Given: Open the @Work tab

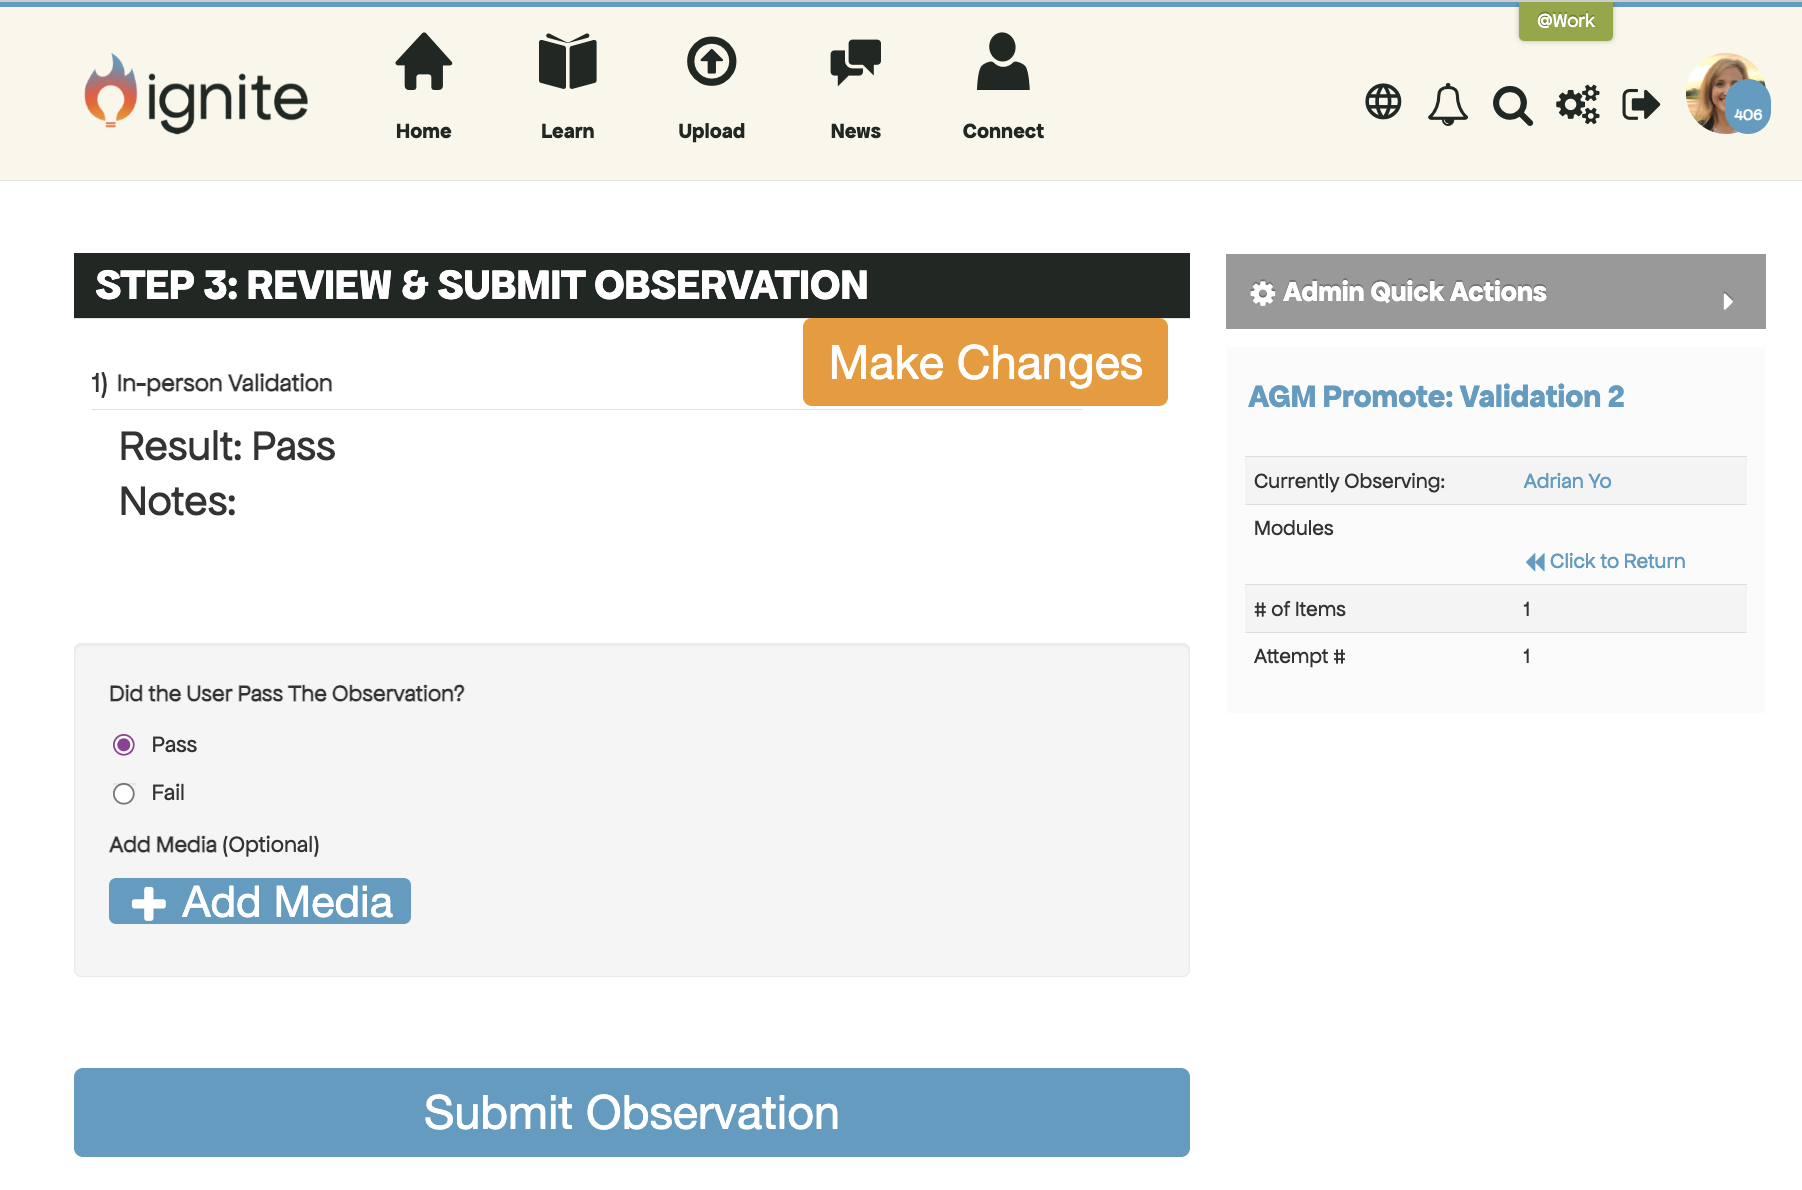Looking at the screenshot, I should click(x=1565, y=21).
